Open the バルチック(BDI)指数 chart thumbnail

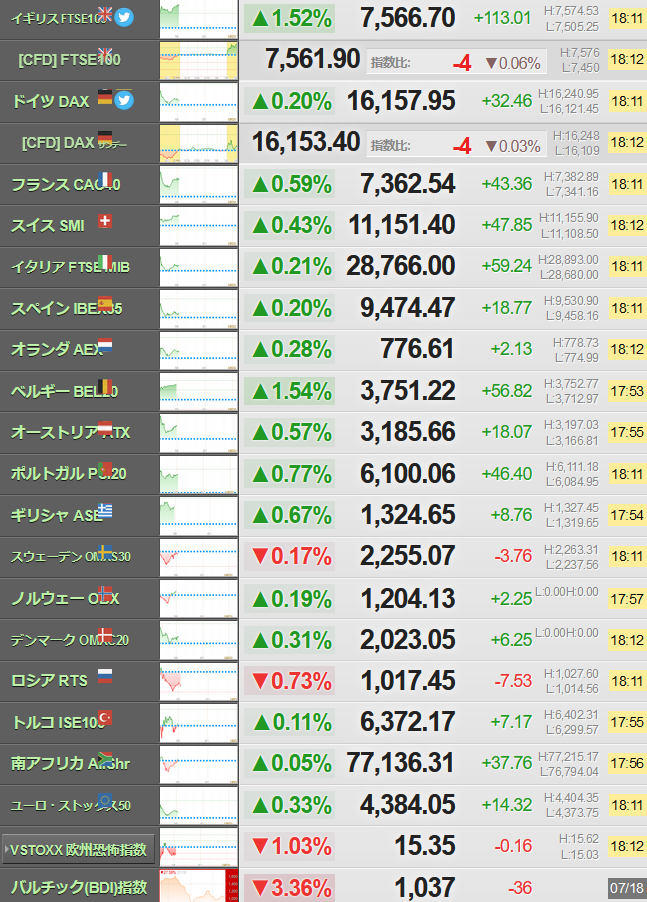pos(198,886)
